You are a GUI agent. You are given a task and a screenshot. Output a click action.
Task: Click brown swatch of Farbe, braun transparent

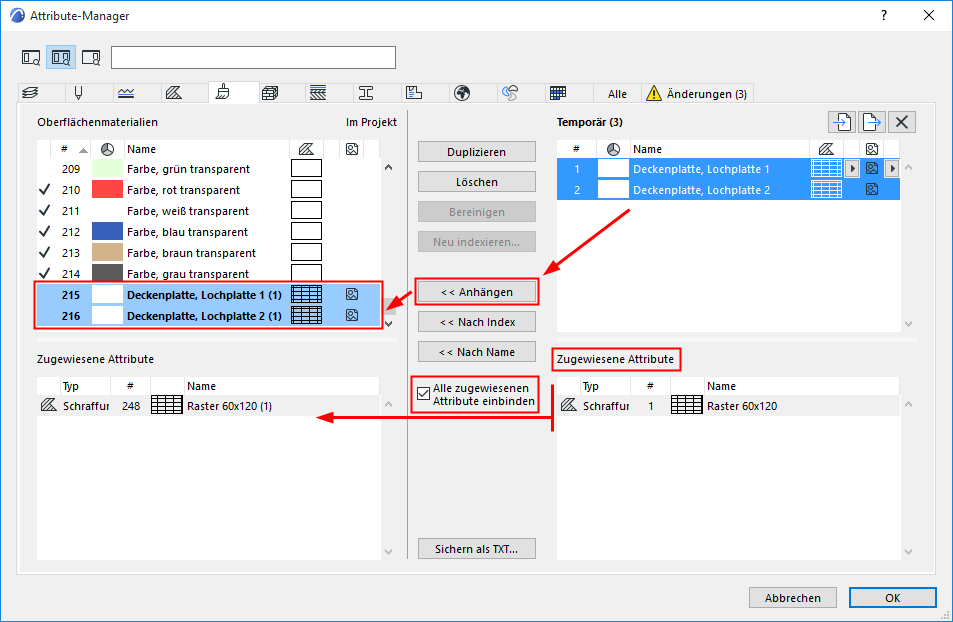(108, 252)
